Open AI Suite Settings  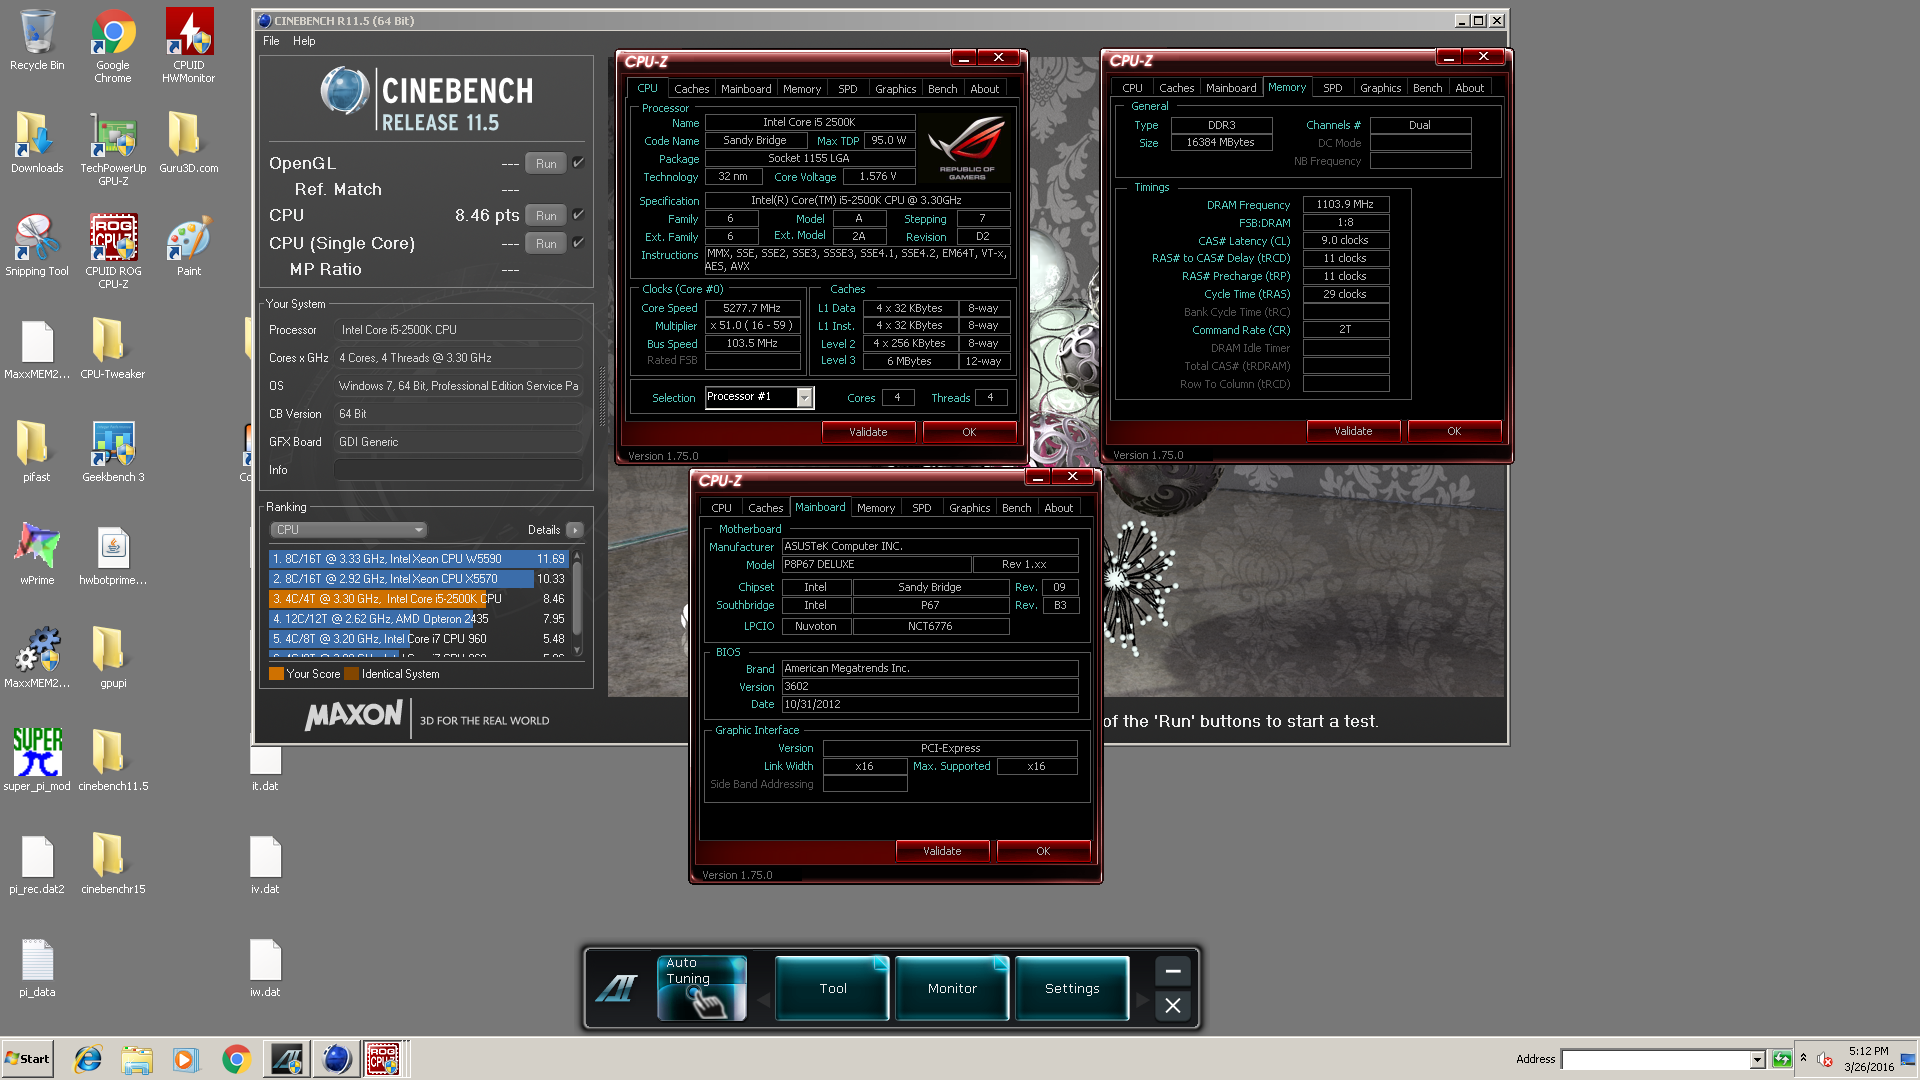[x=1072, y=988]
